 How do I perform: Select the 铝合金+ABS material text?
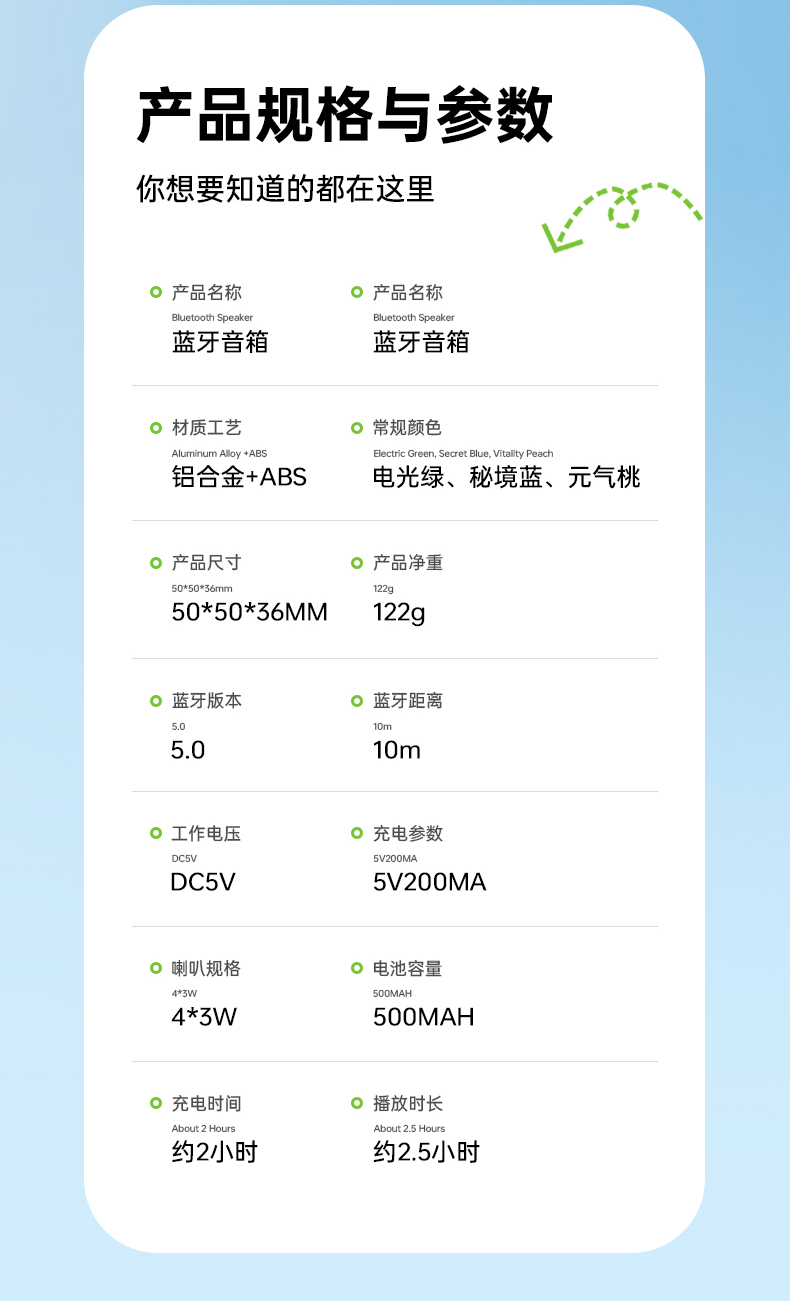coord(239,477)
